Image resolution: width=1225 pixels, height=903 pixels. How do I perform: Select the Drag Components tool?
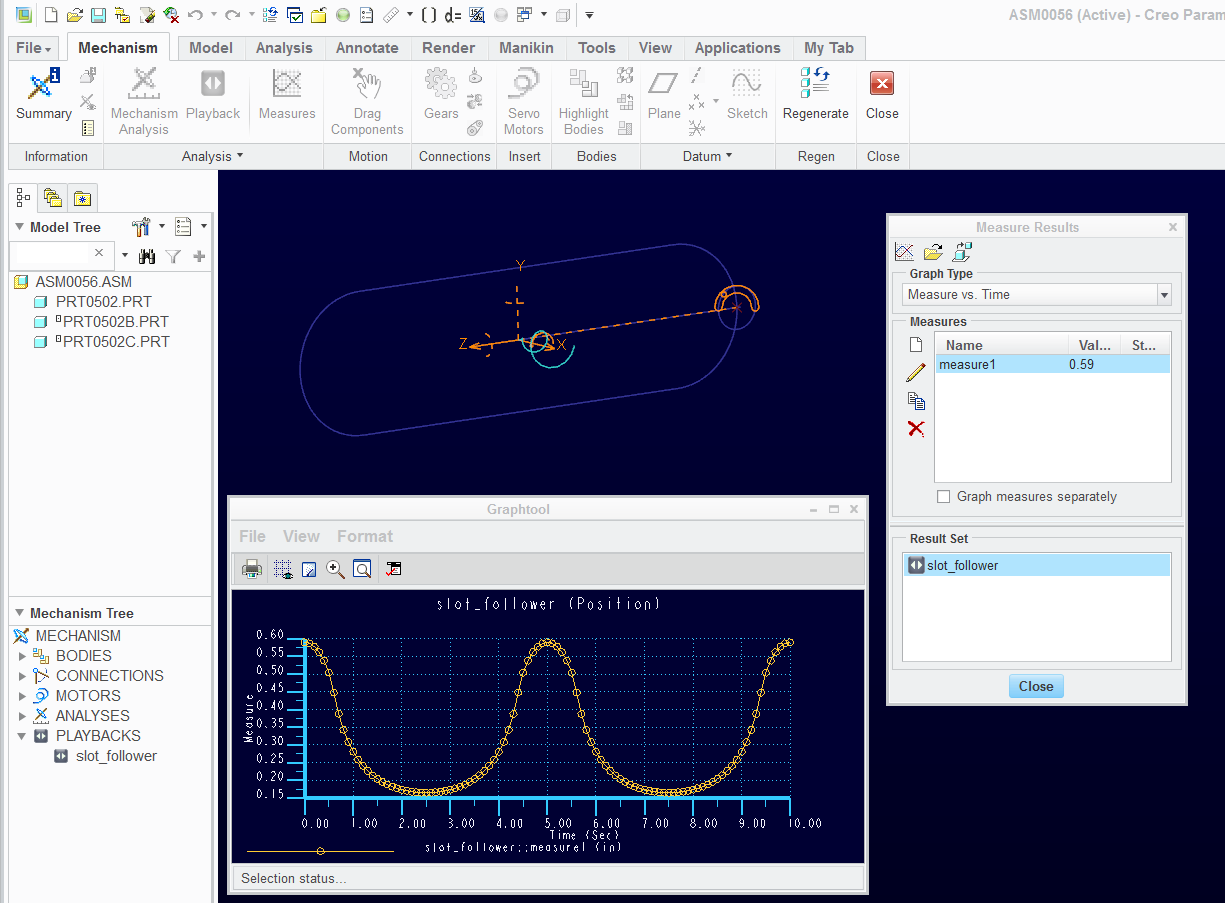click(x=367, y=101)
